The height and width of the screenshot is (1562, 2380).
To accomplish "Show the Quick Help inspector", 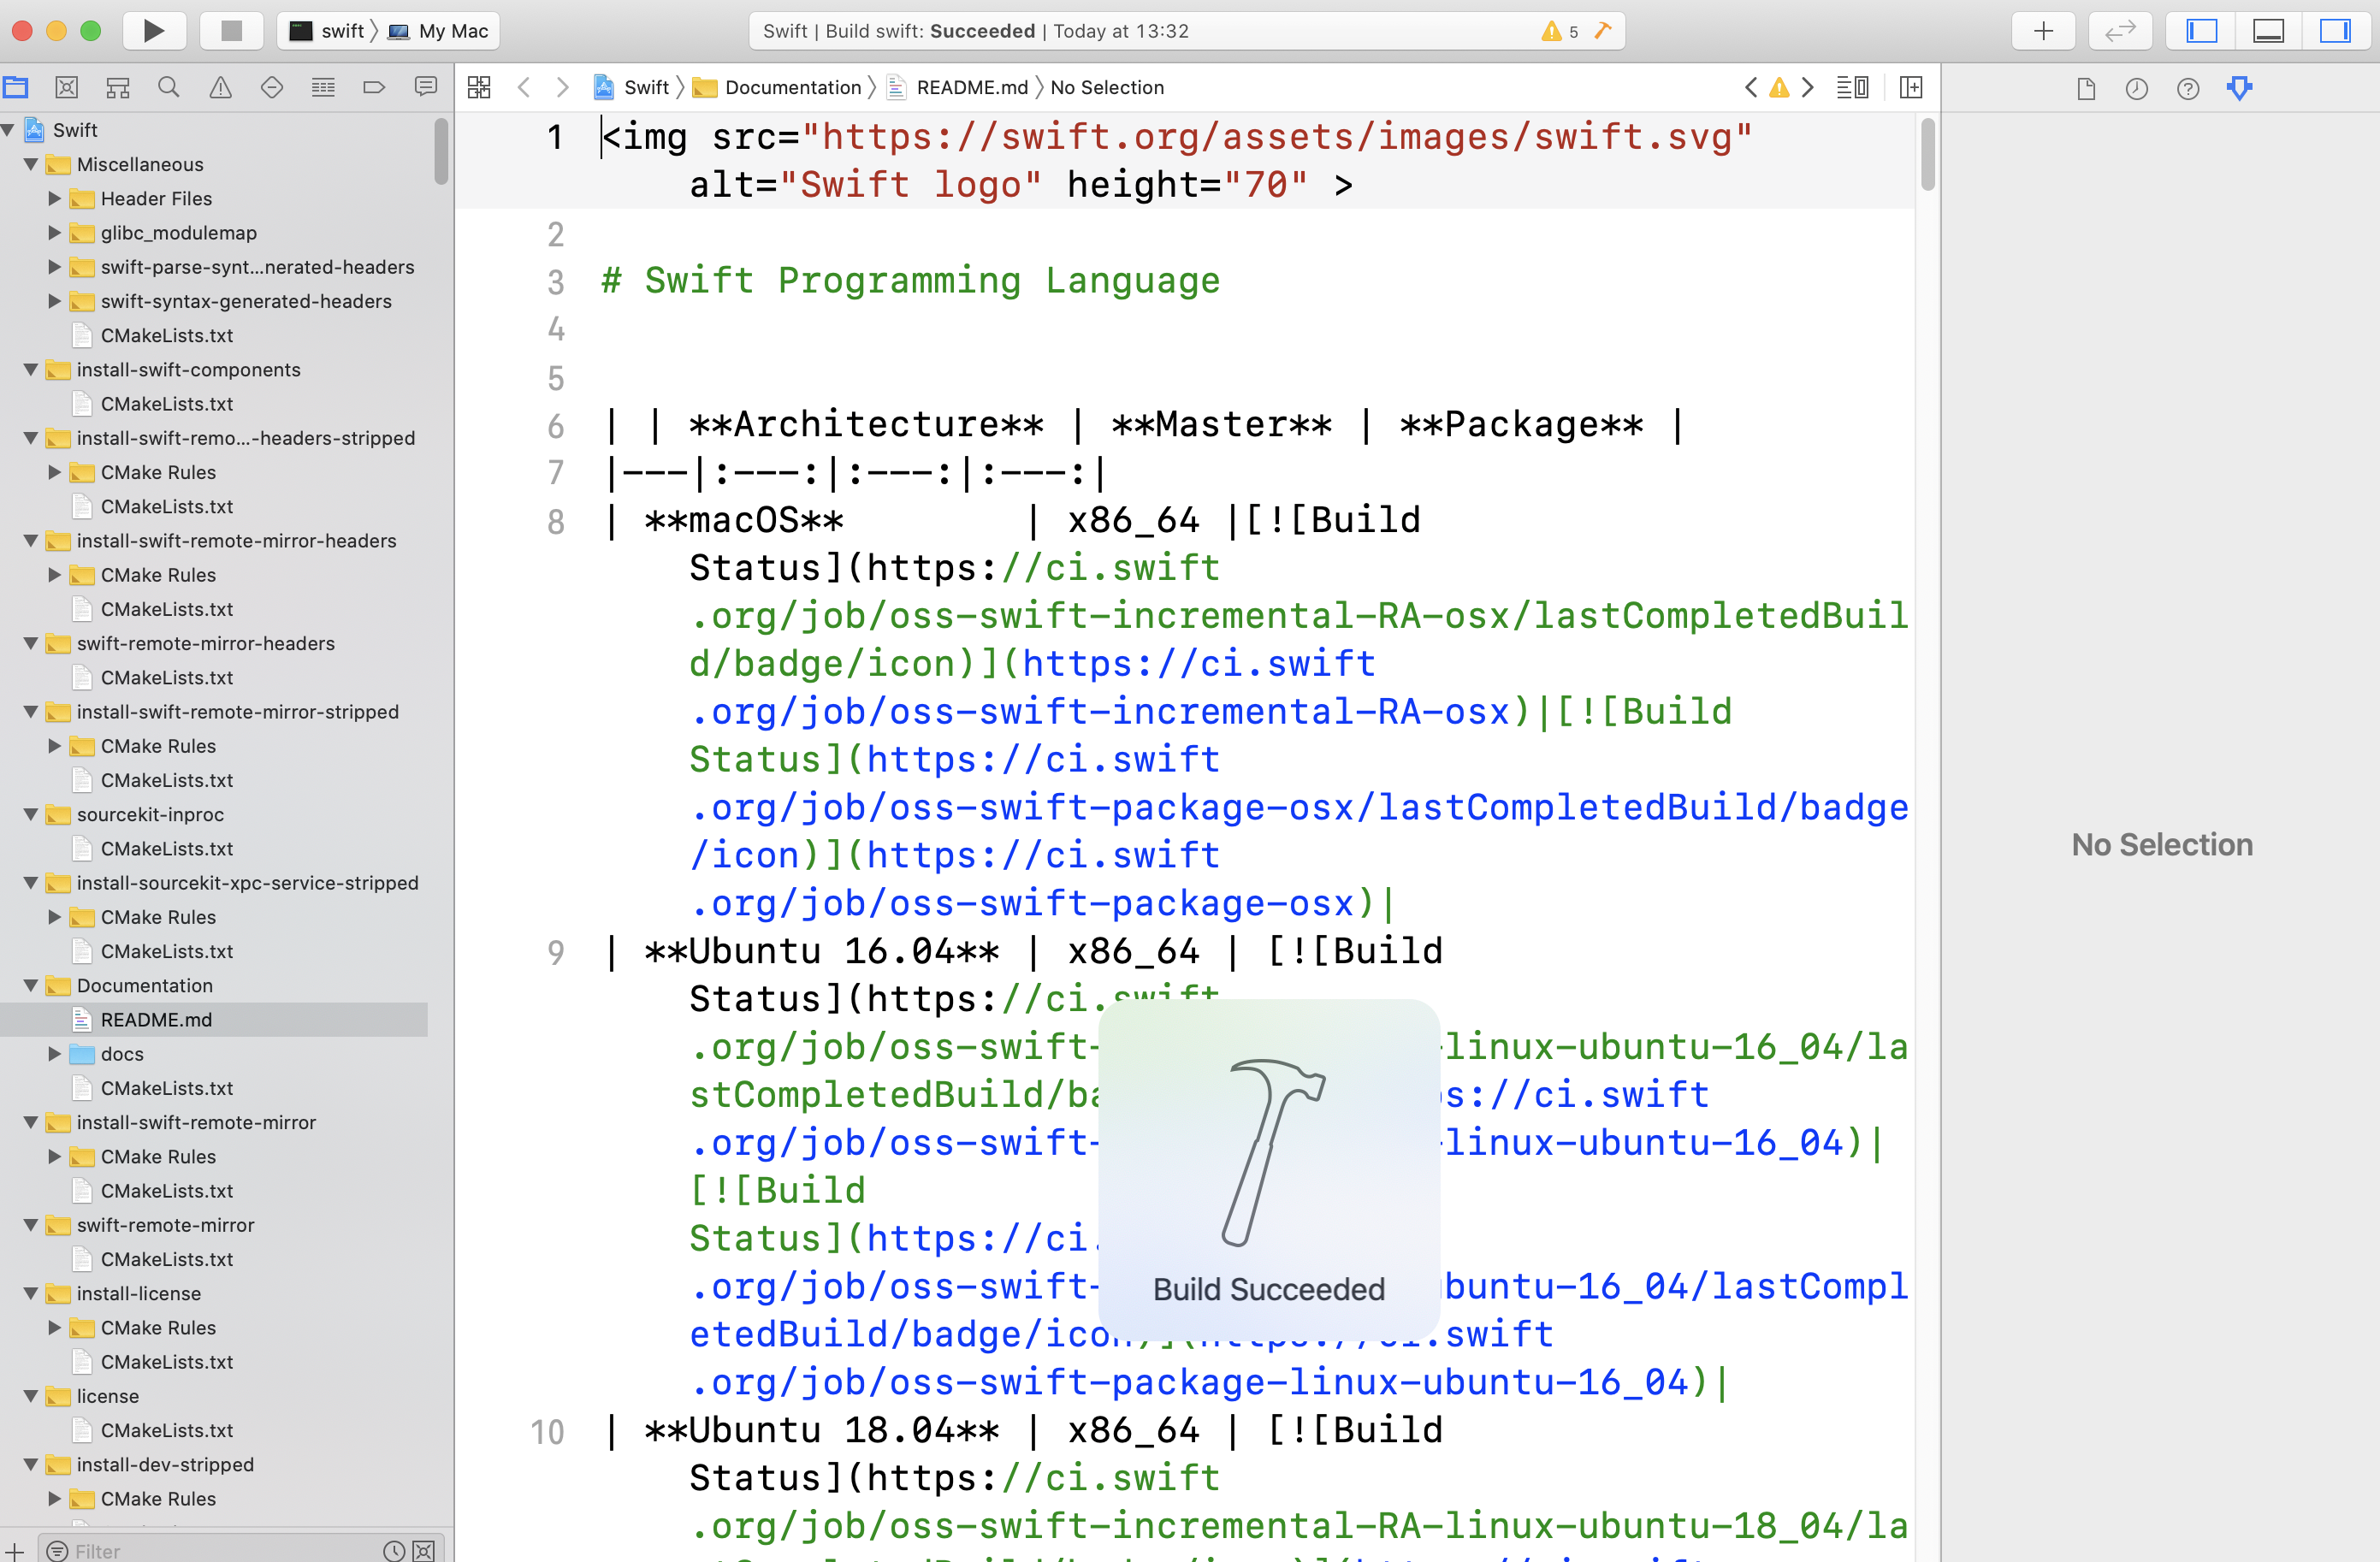I will click(x=2188, y=89).
